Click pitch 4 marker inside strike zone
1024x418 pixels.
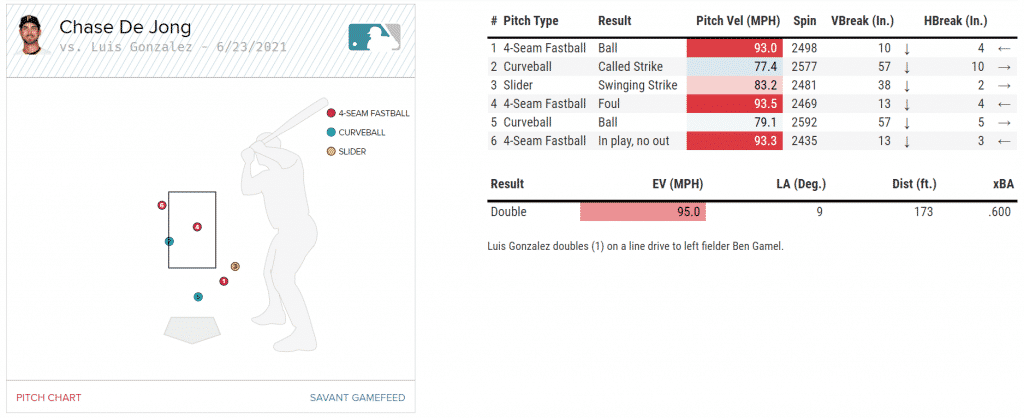coord(197,227)
